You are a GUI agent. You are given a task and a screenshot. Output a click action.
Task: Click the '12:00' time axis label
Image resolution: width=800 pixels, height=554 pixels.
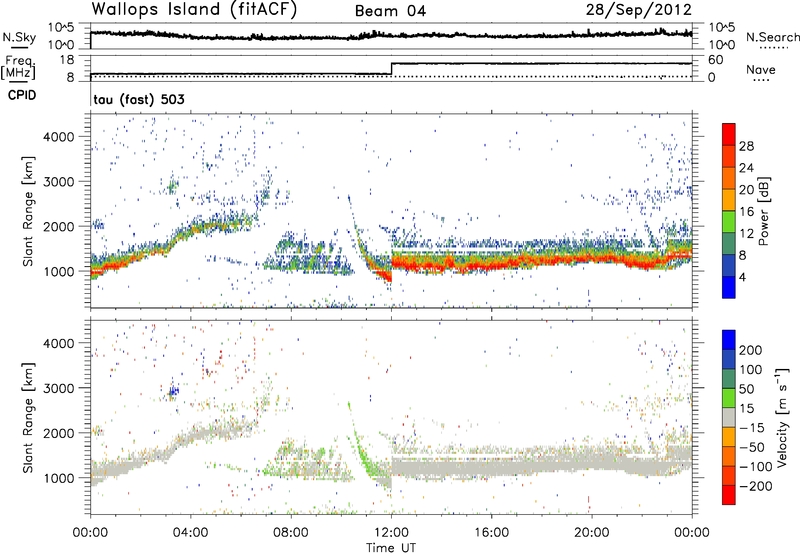[x=391, y=533]
